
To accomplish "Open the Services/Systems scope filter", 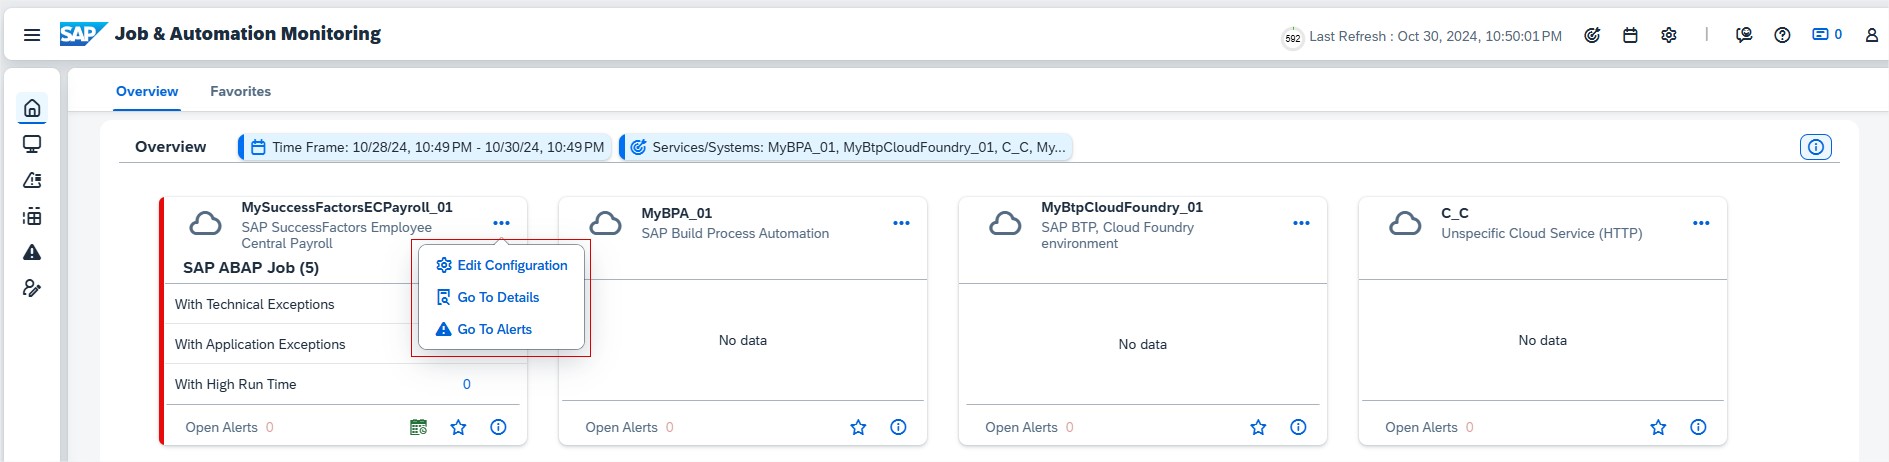I will [x=847, y=147].
